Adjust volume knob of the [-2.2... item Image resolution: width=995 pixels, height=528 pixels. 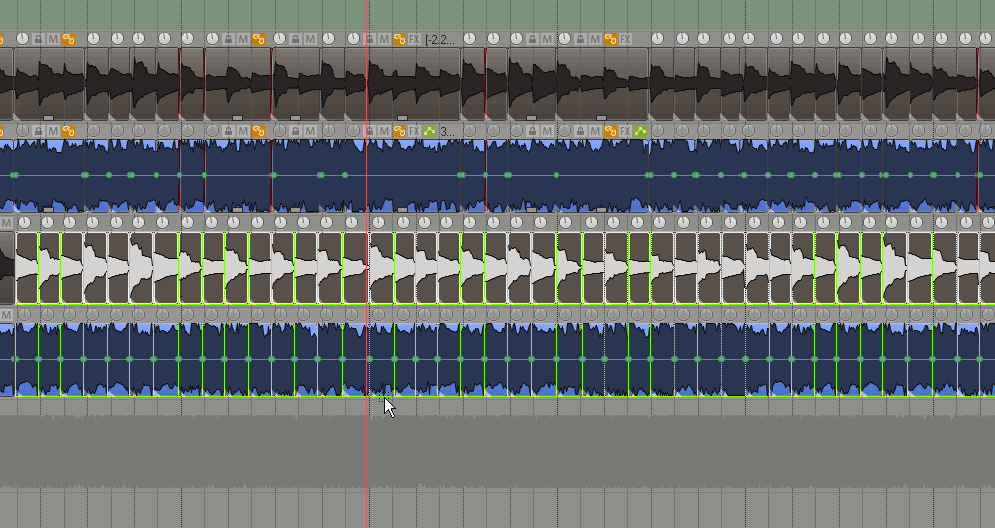tap(353, 39)
